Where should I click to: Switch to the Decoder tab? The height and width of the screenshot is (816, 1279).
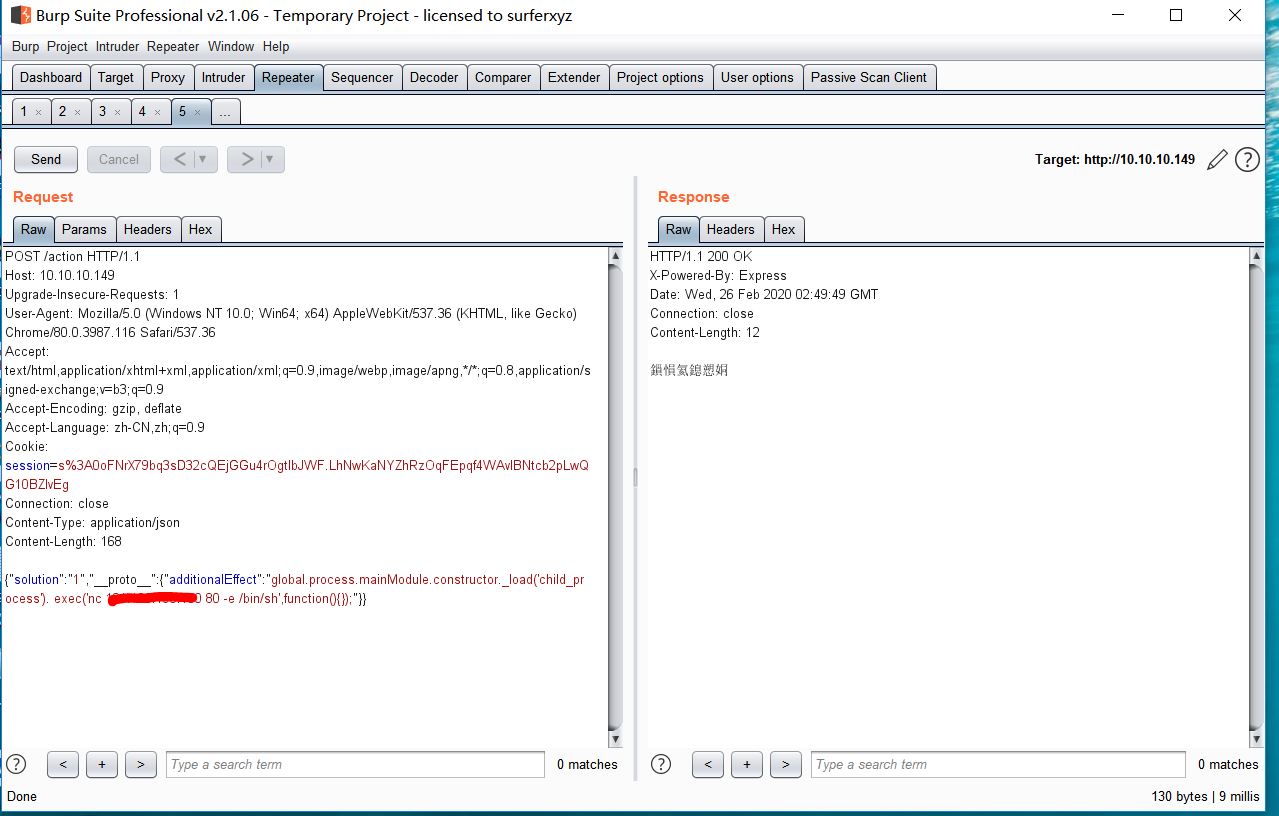pyautogui.click(x=434, y=77)
